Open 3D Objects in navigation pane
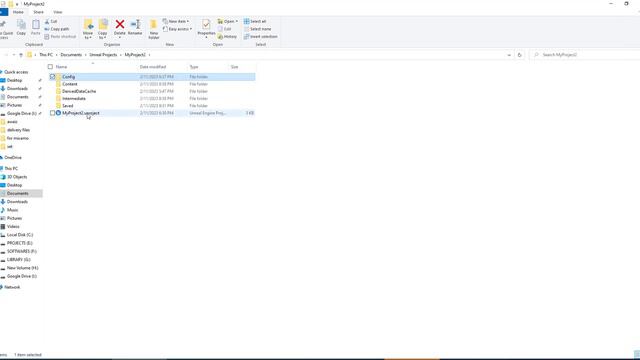 [x=17, y=177]
